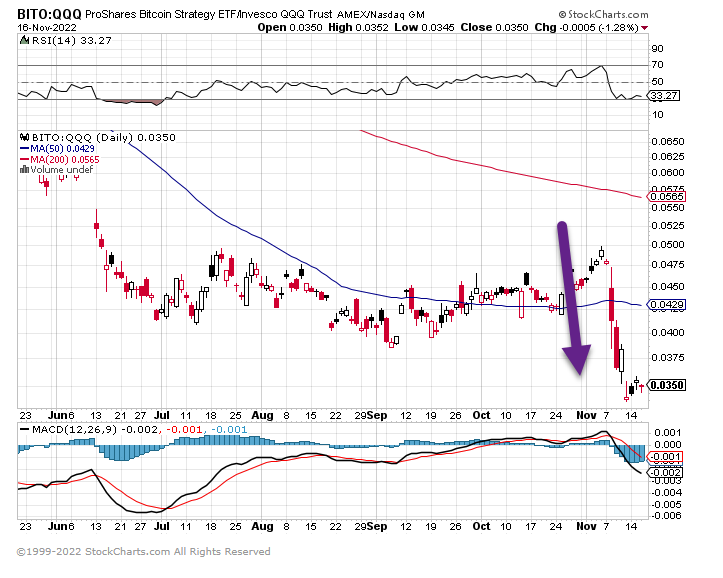Click Nov on the MACD panel date axis
This screenshot has width=723, height=578.
pyautogui.click(x=586, y=526)
